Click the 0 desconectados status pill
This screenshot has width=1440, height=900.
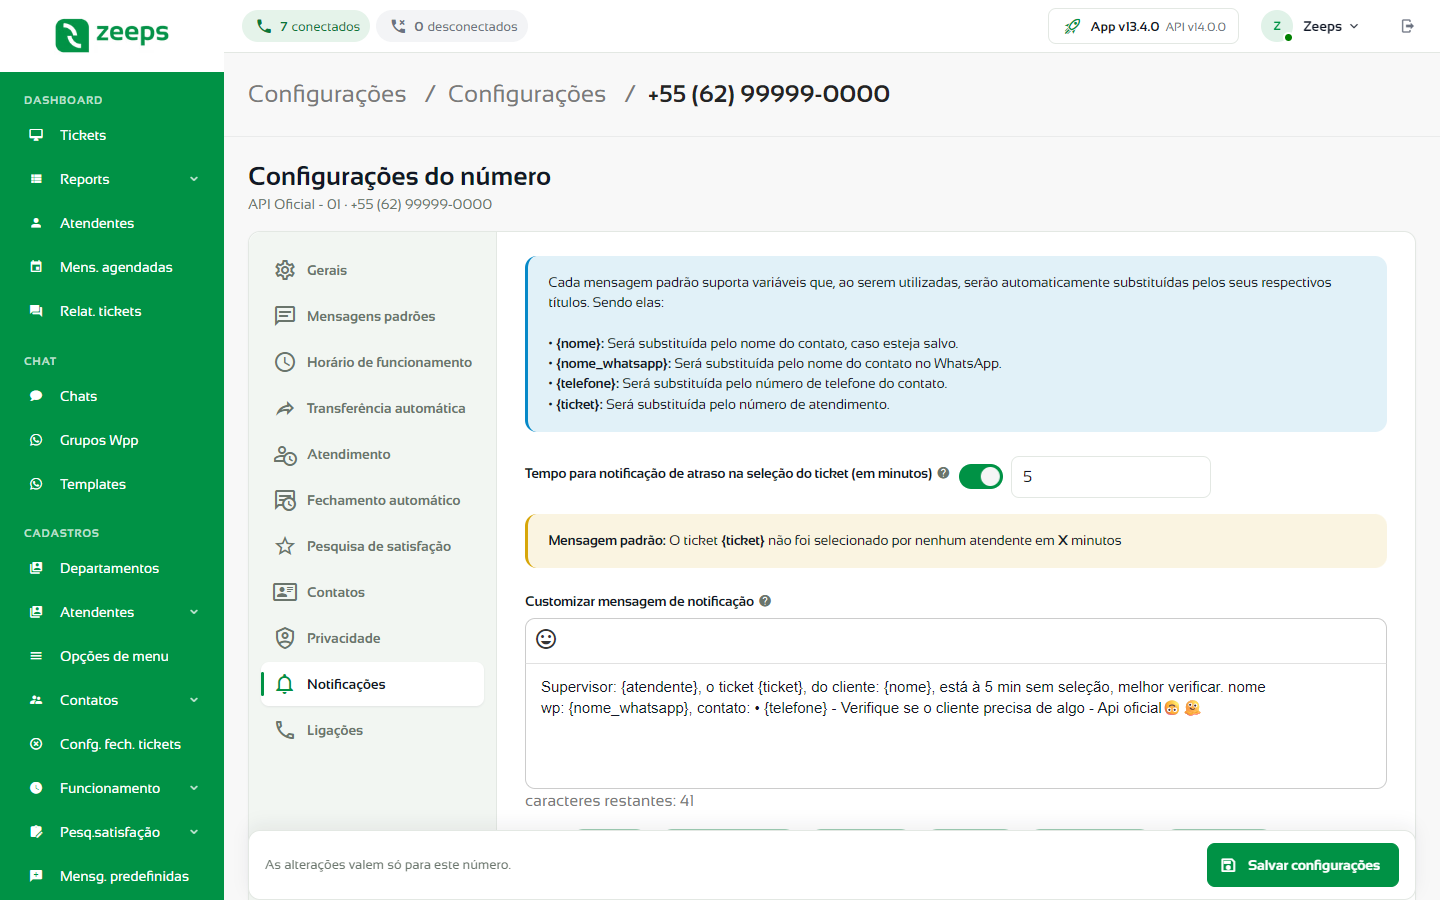tap(452, 26)
